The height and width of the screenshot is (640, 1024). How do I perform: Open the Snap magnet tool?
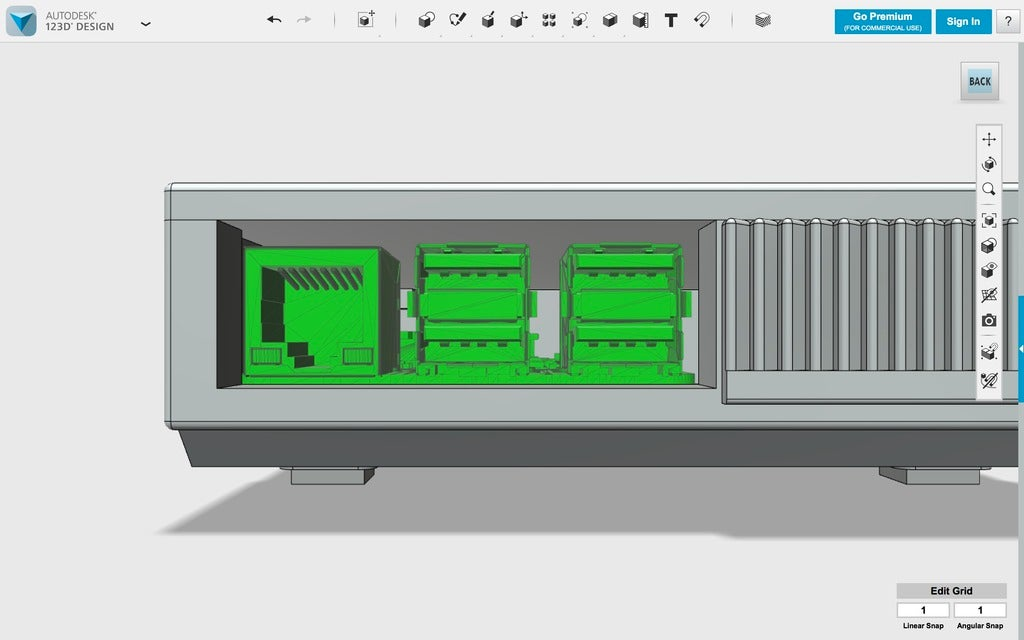pyautogui.click(x=701, y=20)
